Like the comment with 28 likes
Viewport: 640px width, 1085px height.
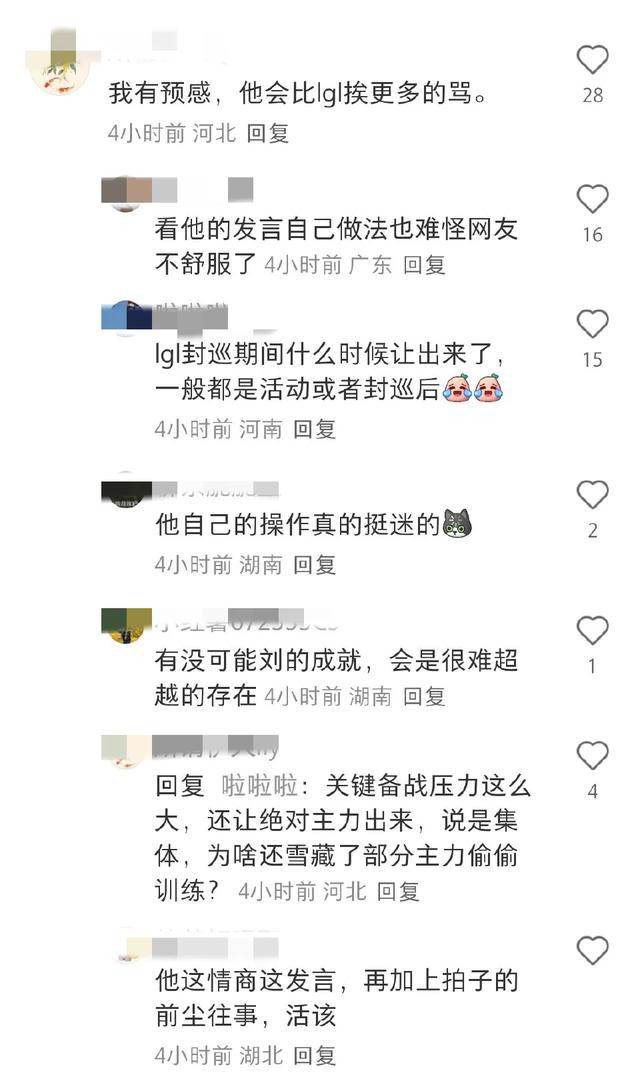click(592, 60)
